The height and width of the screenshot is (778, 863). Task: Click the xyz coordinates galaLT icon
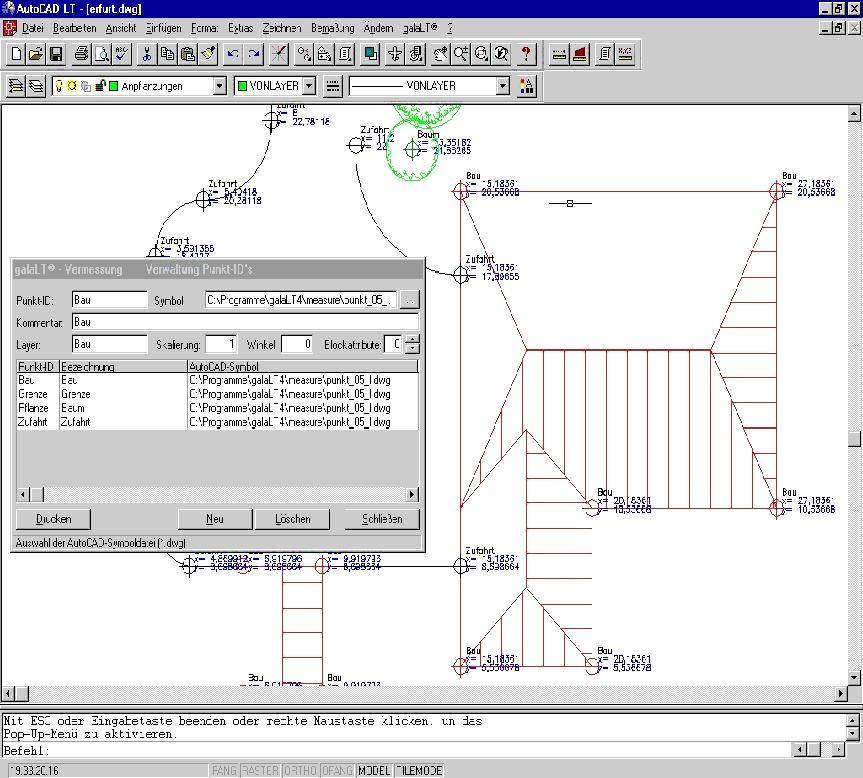625,54
